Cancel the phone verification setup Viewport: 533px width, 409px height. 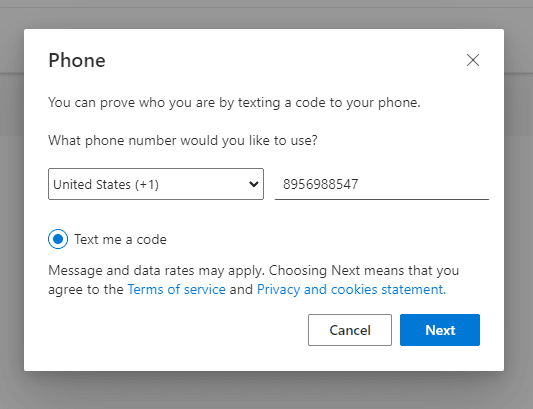coord(350,330)
